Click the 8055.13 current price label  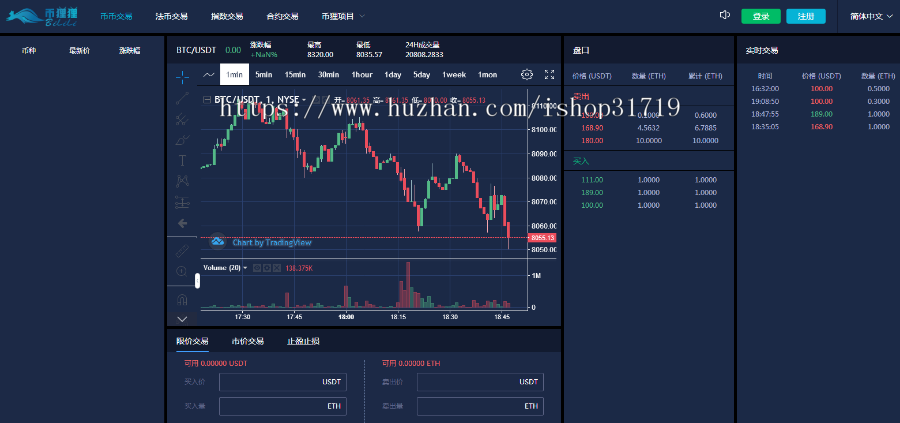click(542, 238)
